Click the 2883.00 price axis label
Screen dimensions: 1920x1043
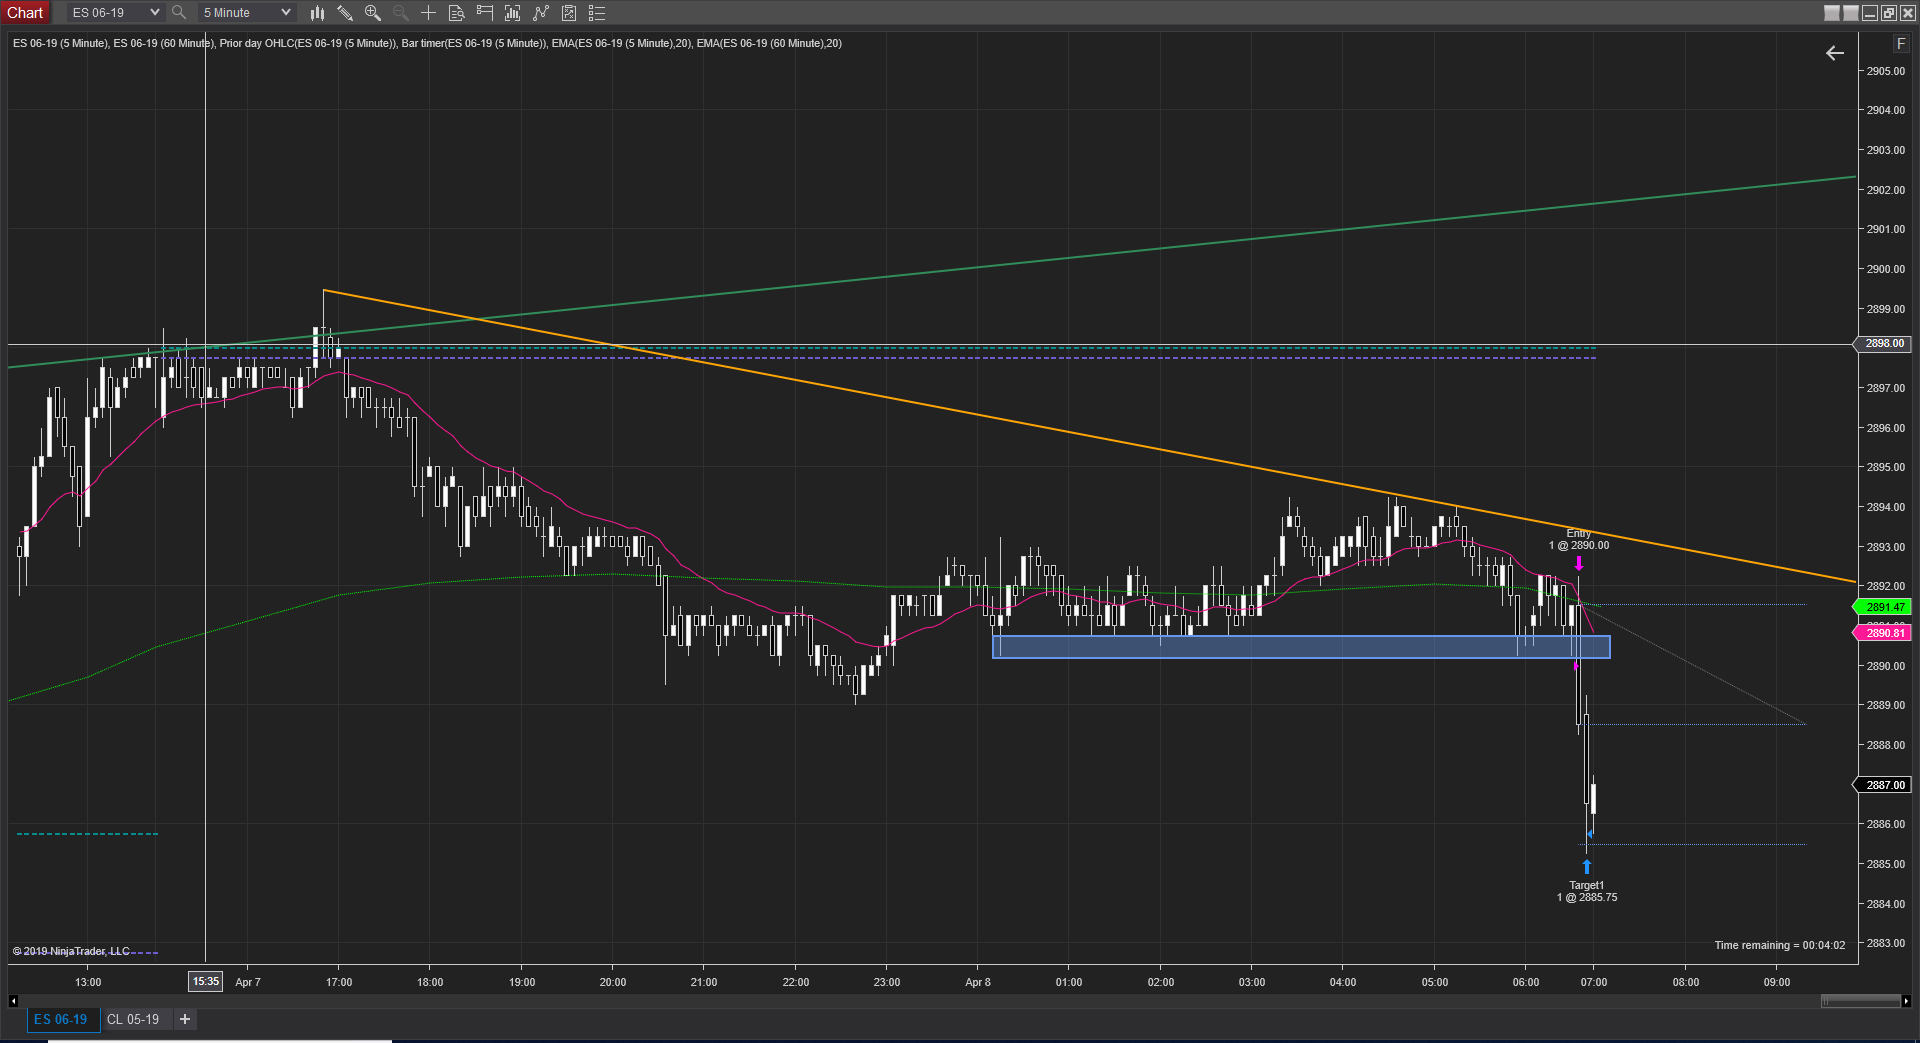pyautogui.click(x=1886, y=943)
